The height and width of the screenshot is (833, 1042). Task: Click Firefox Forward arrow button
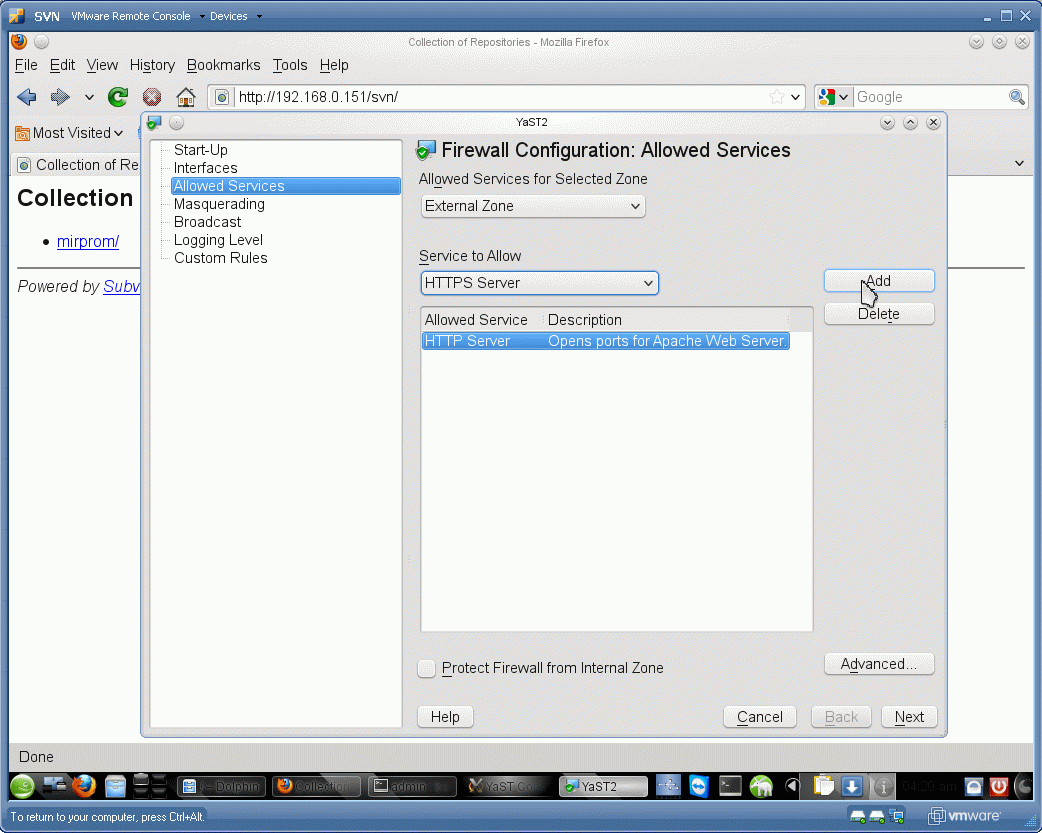60,97
